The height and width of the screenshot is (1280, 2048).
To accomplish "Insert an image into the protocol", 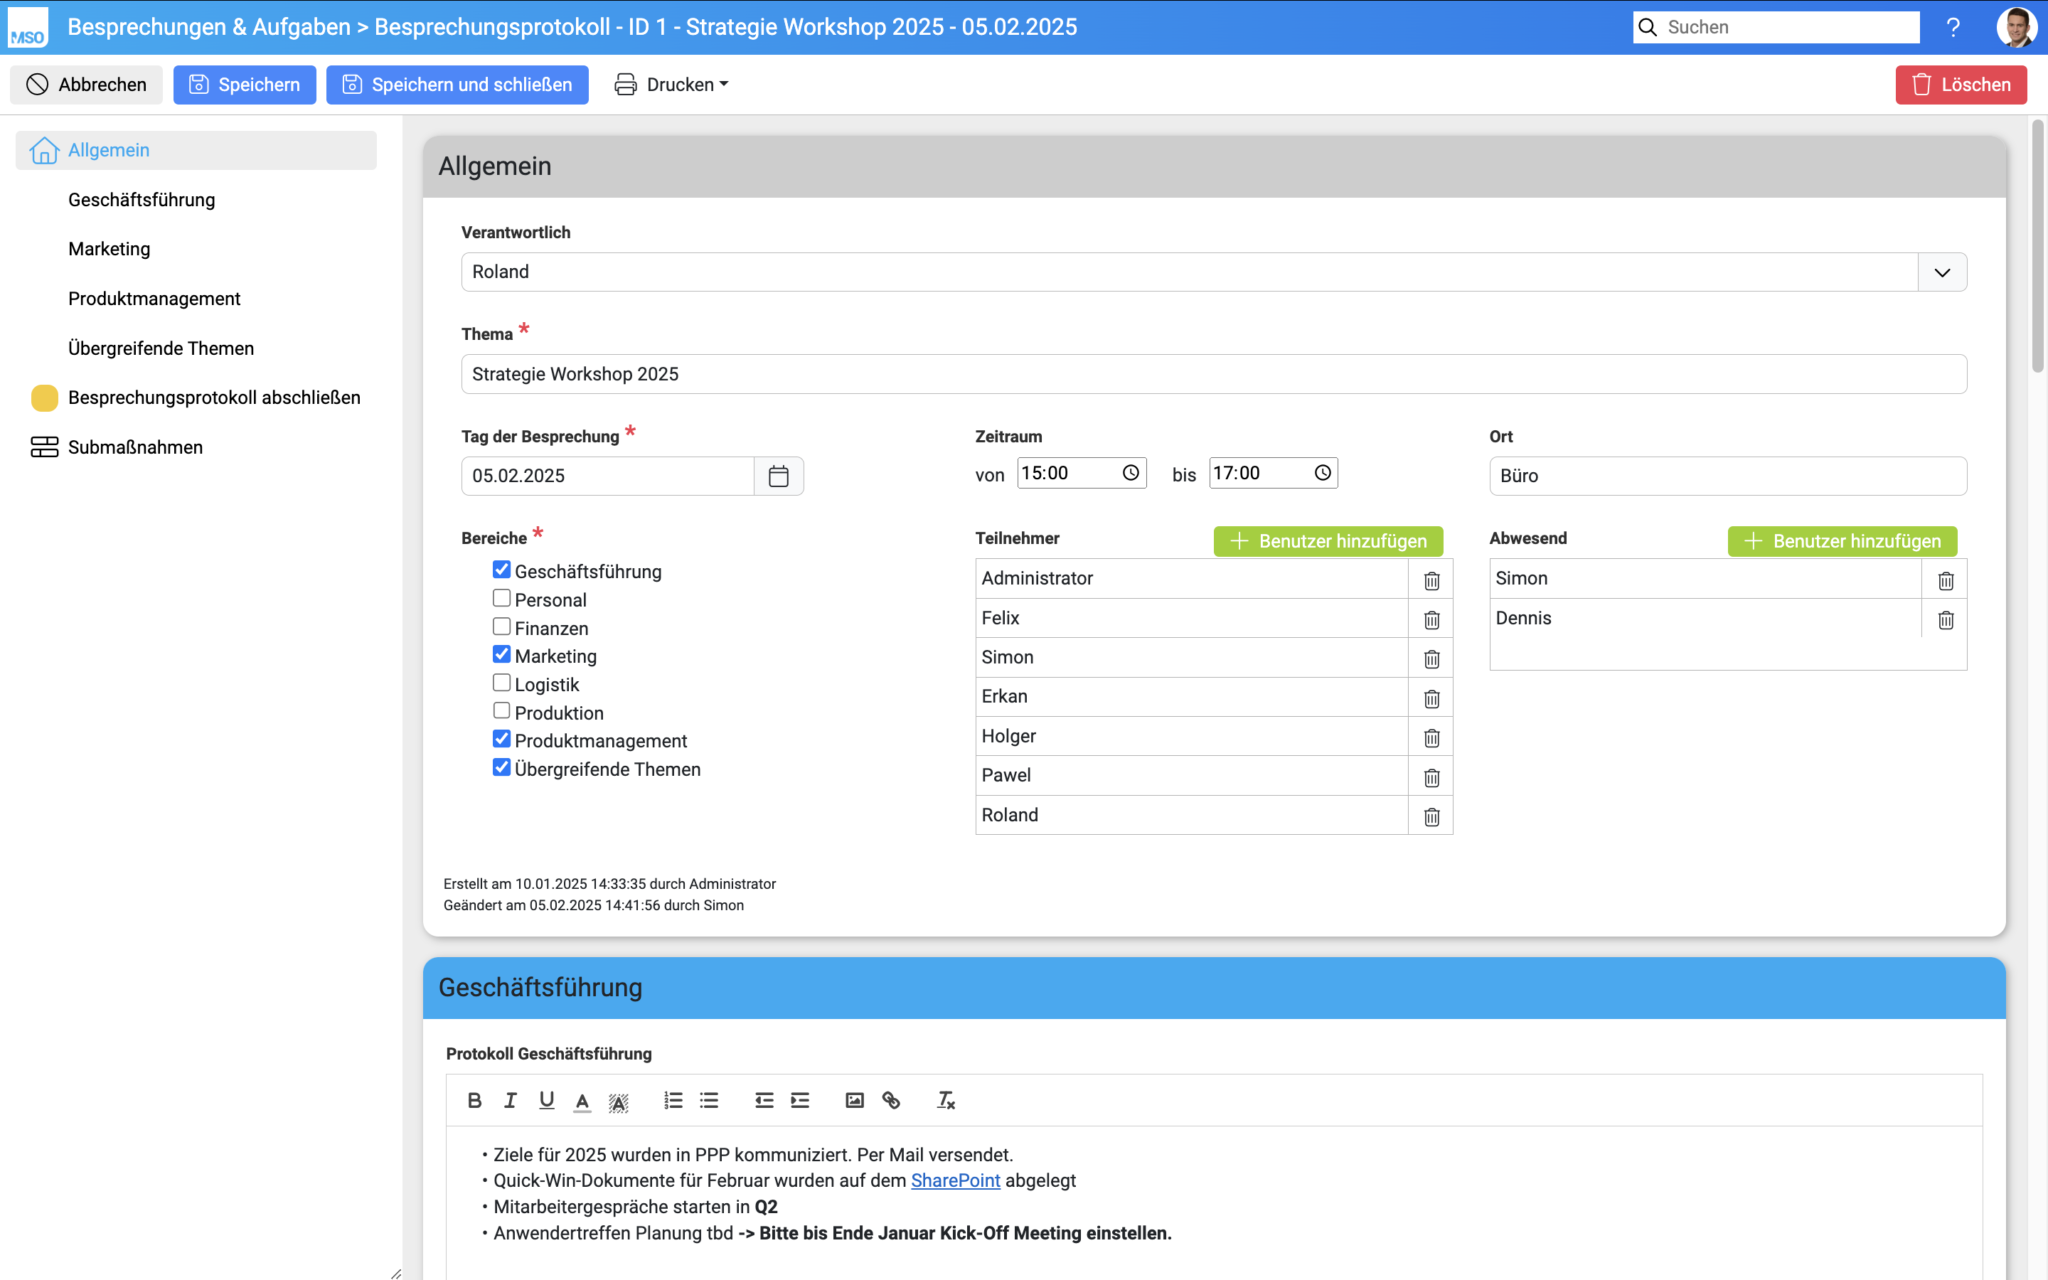I will click(854, 1100).
